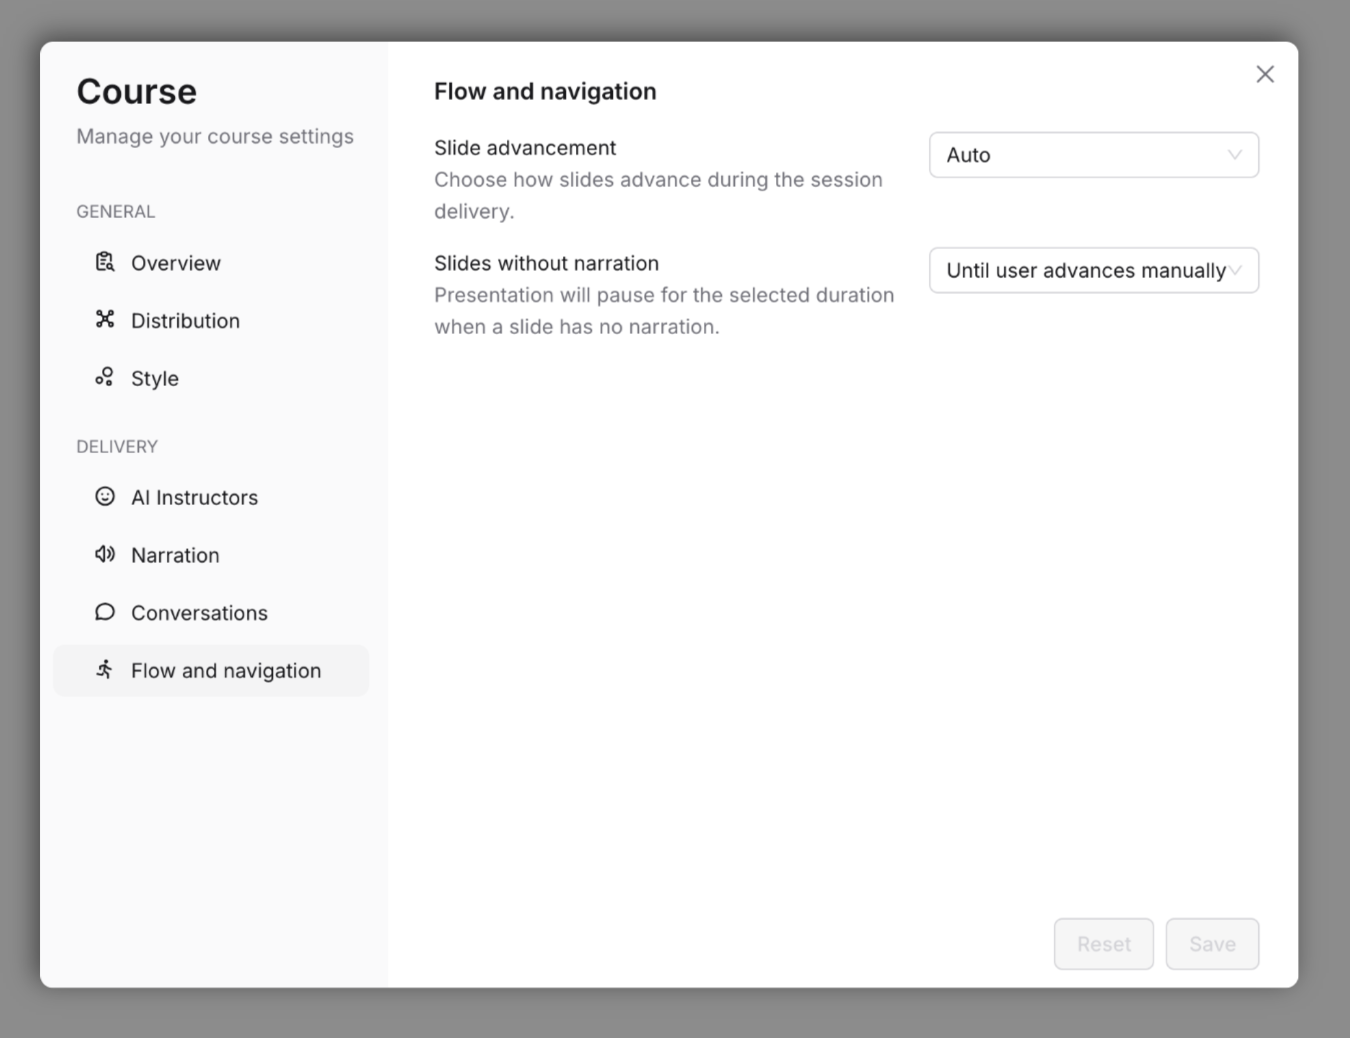This screenshot has width=1350, height=1038.
Task: Click the Save button
Action: pyautogui.click(x=1212, y=943)
